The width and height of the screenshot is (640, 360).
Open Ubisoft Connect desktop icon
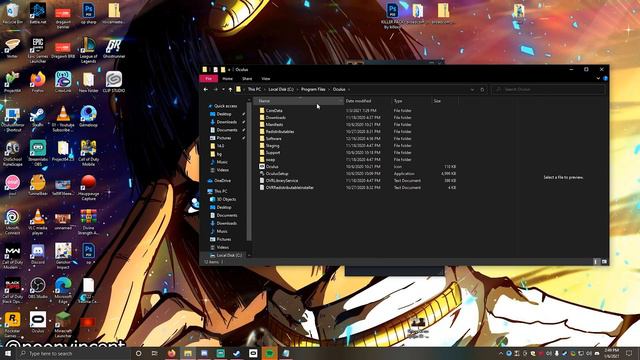click(12, 222)
